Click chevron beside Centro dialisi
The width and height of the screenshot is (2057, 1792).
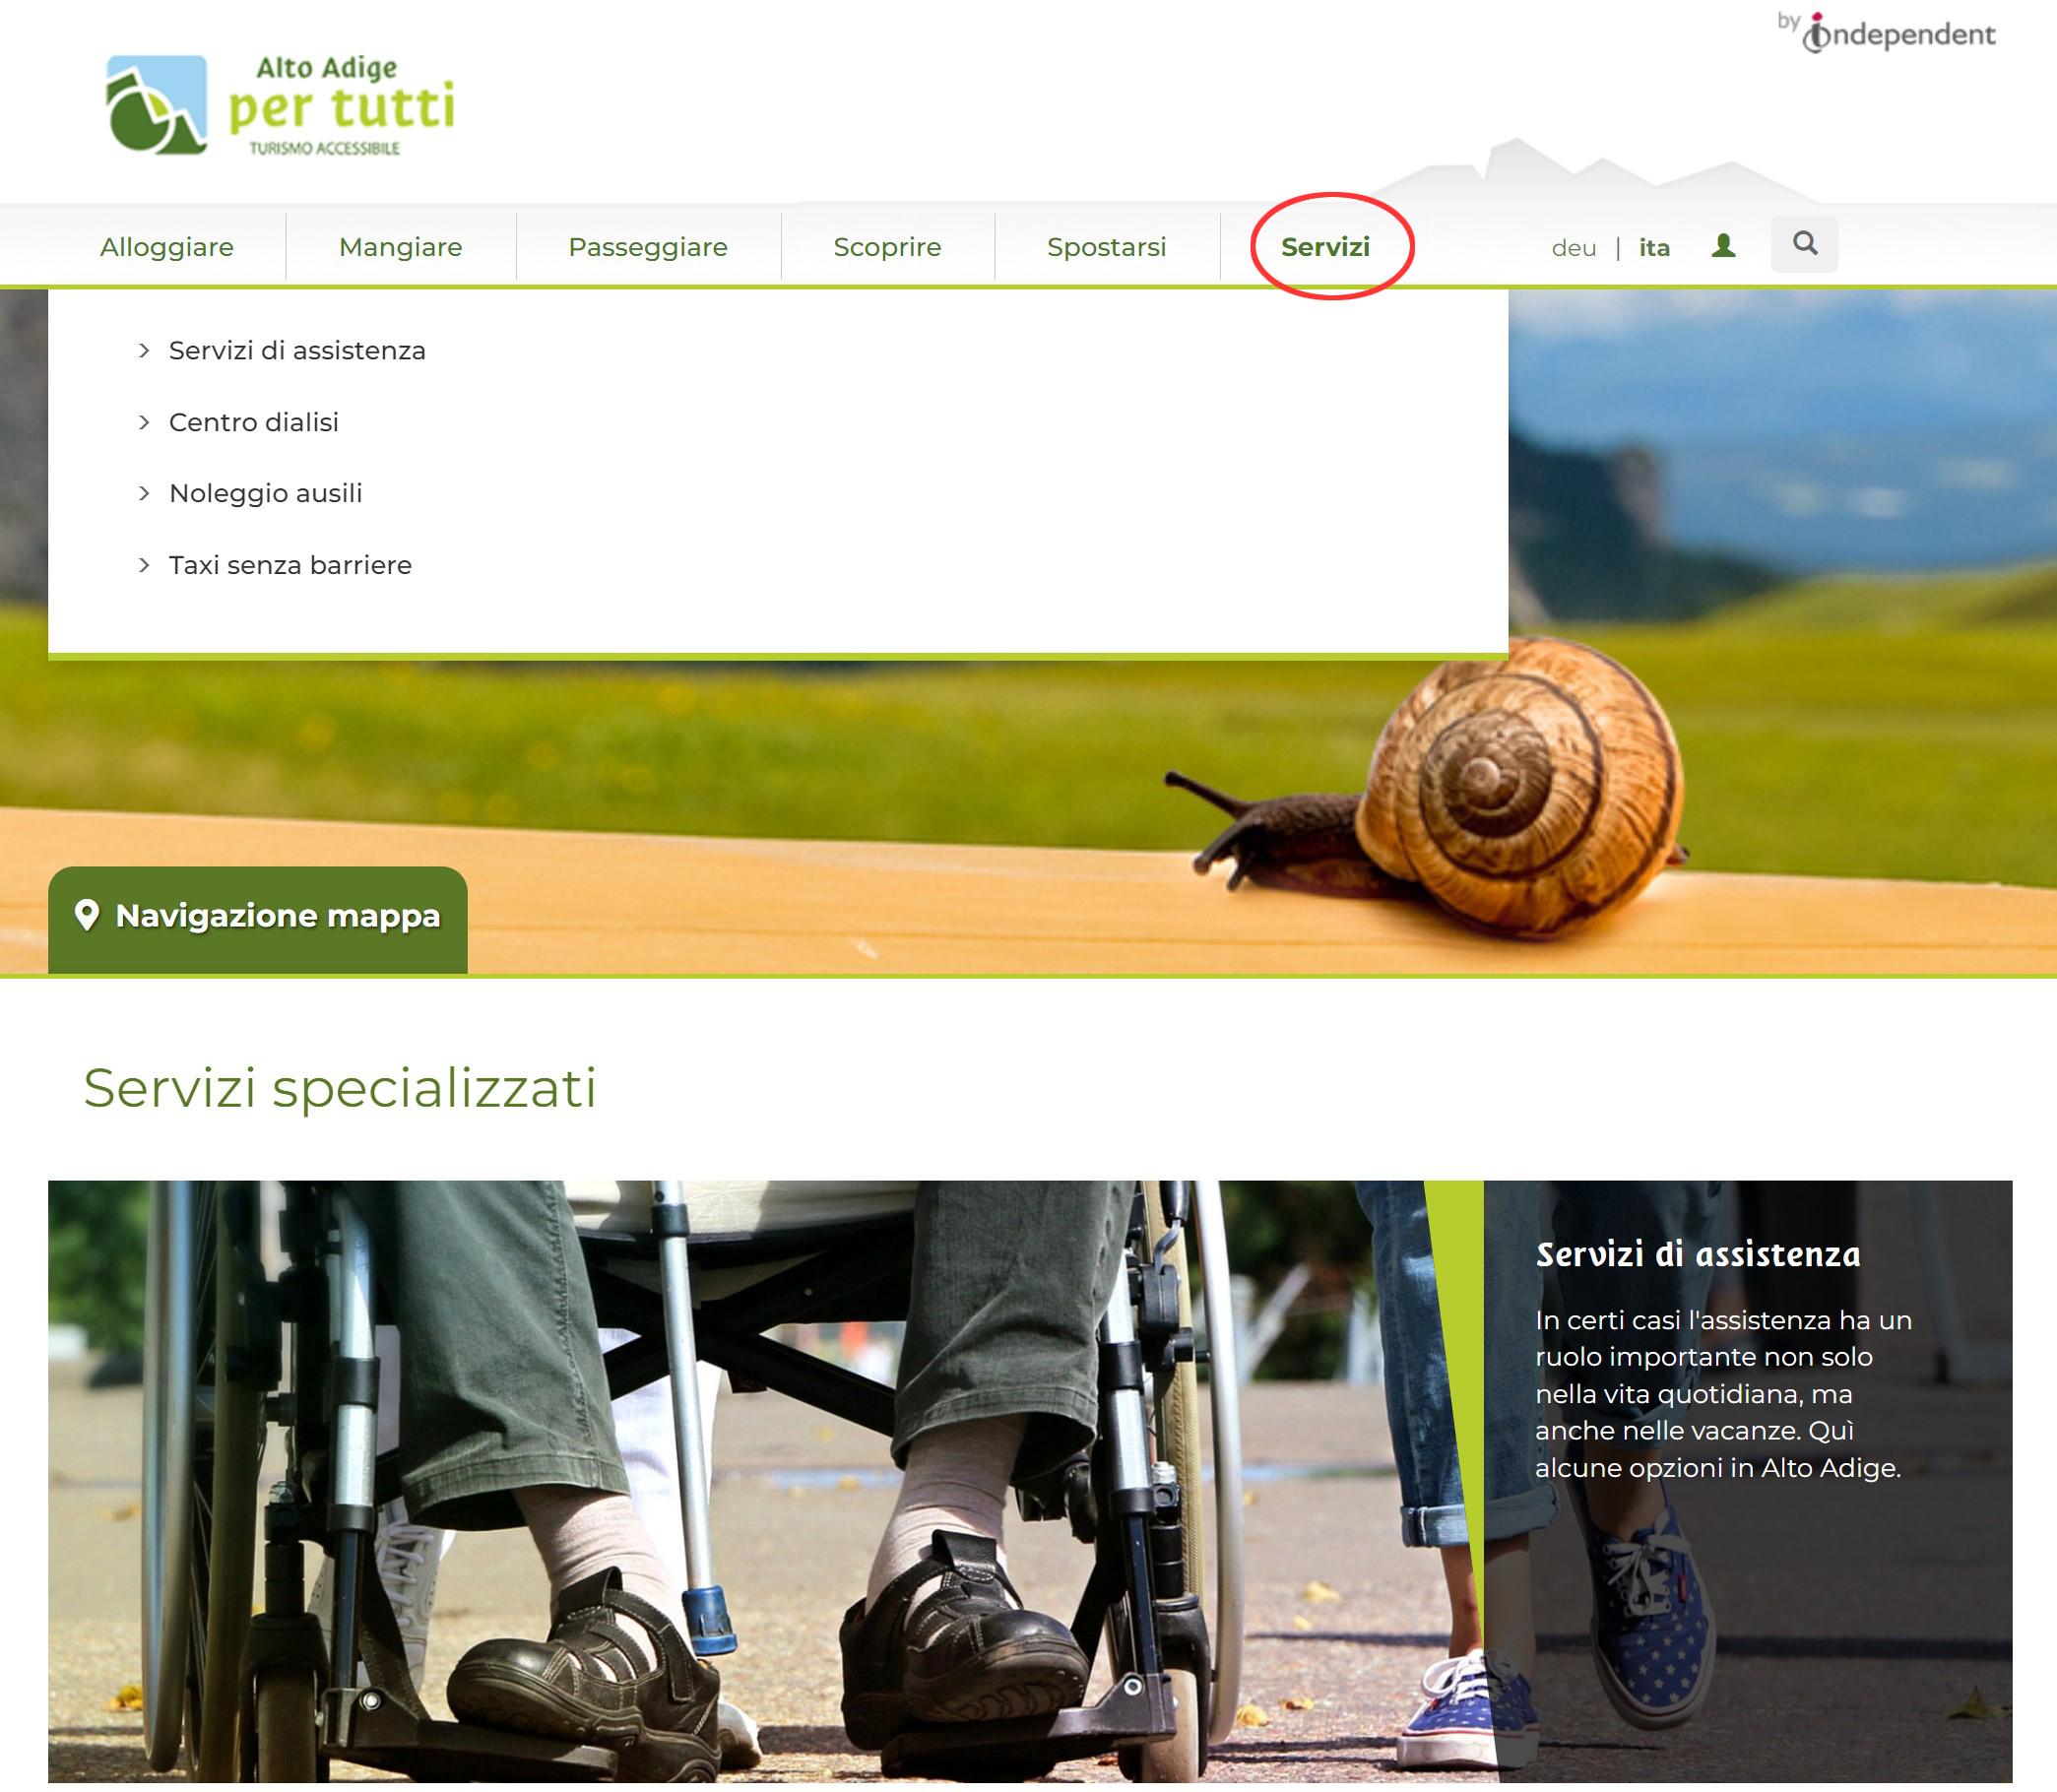click(144, 422)
